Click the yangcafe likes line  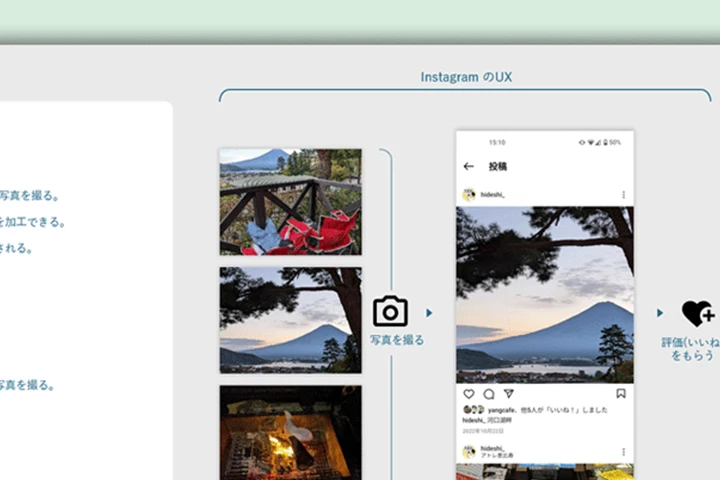[x=547, y=410]
